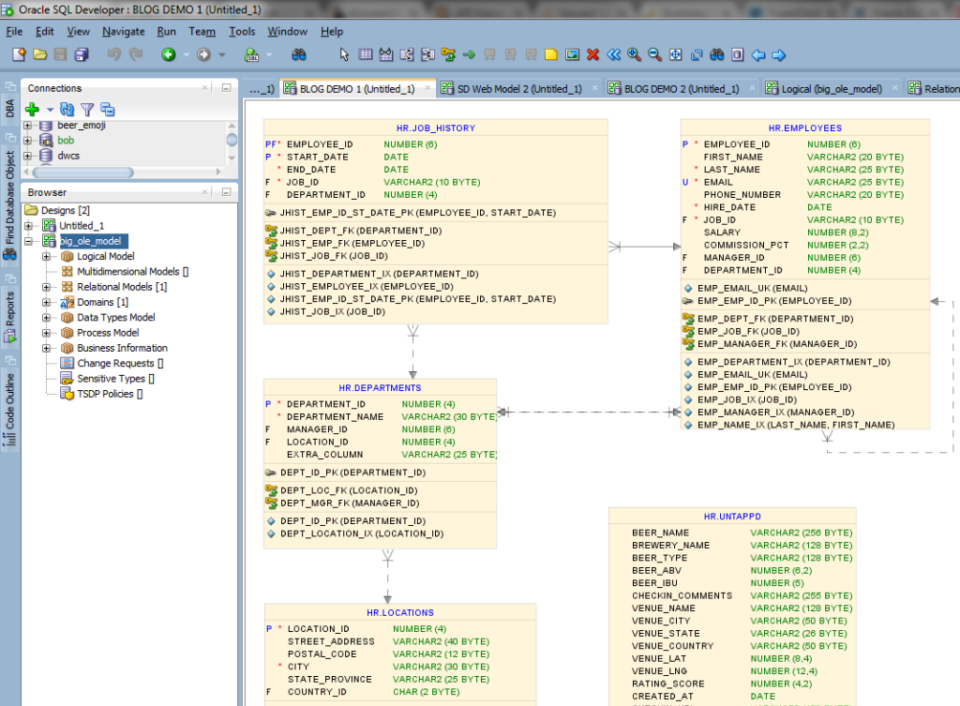Apply a filter to the connections
Viewport: 960px width, 706px height.
(x=87, y=109)
